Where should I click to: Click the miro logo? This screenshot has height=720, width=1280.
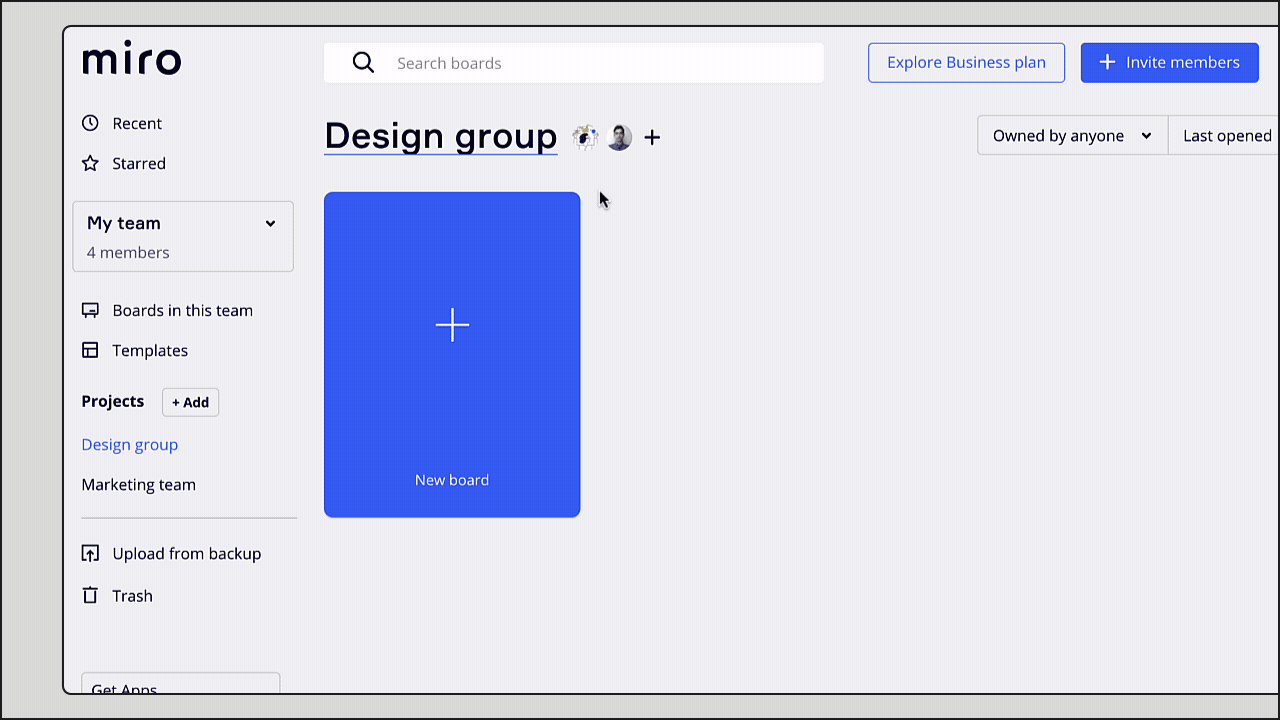pos(131,58)
